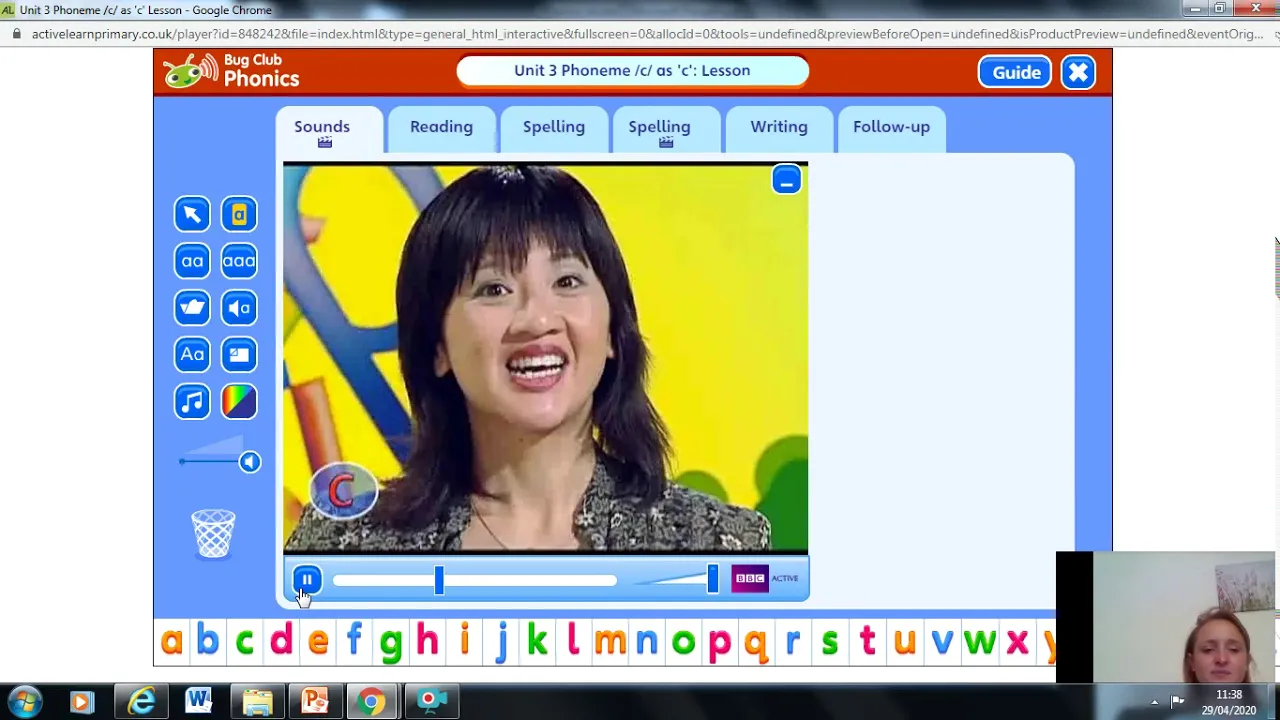Click the music note tool
This screenshot has height=720, width=1280.
pyautogui.click(x=192, y=401)
